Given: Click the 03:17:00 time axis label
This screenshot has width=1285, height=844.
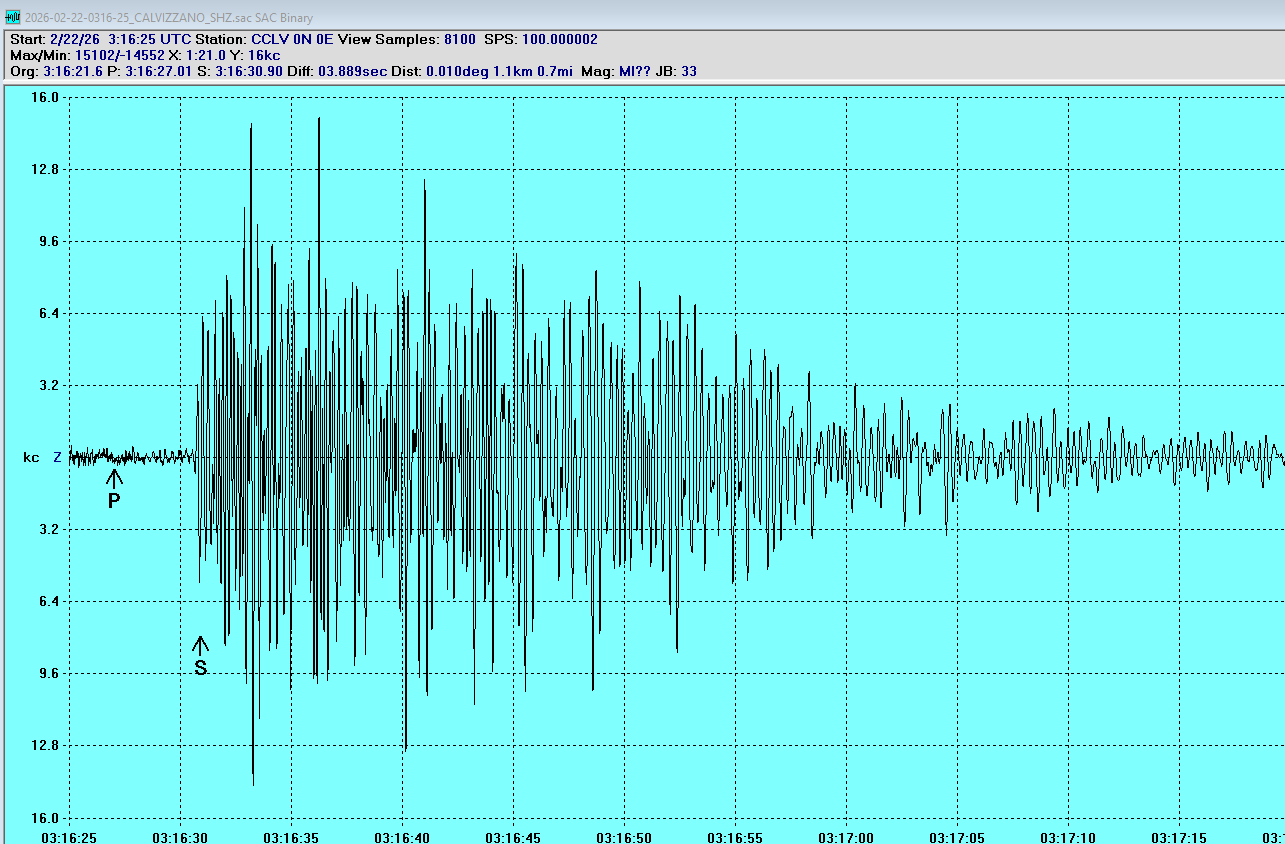Looking at the screenshot, I should tap(846, 835).
